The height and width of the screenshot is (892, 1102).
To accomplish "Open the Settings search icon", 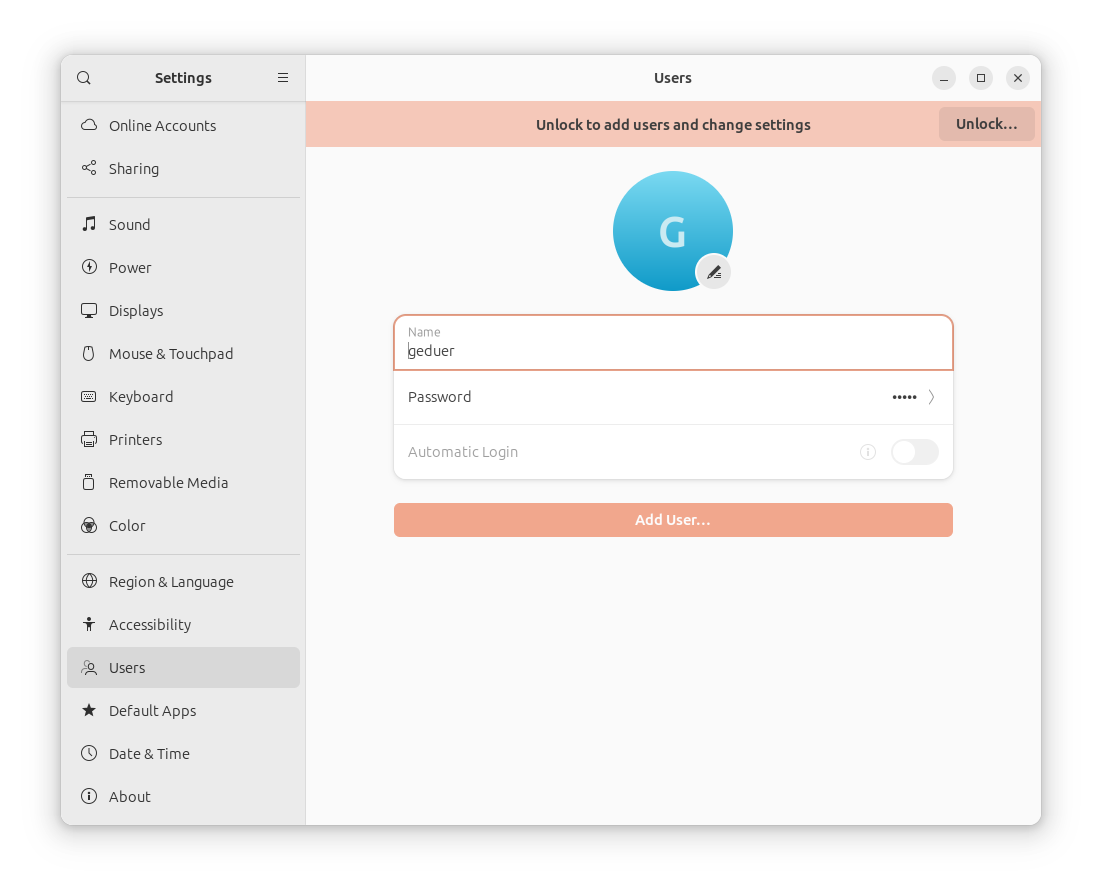I will pyautogui.click(x=84, y=78).
